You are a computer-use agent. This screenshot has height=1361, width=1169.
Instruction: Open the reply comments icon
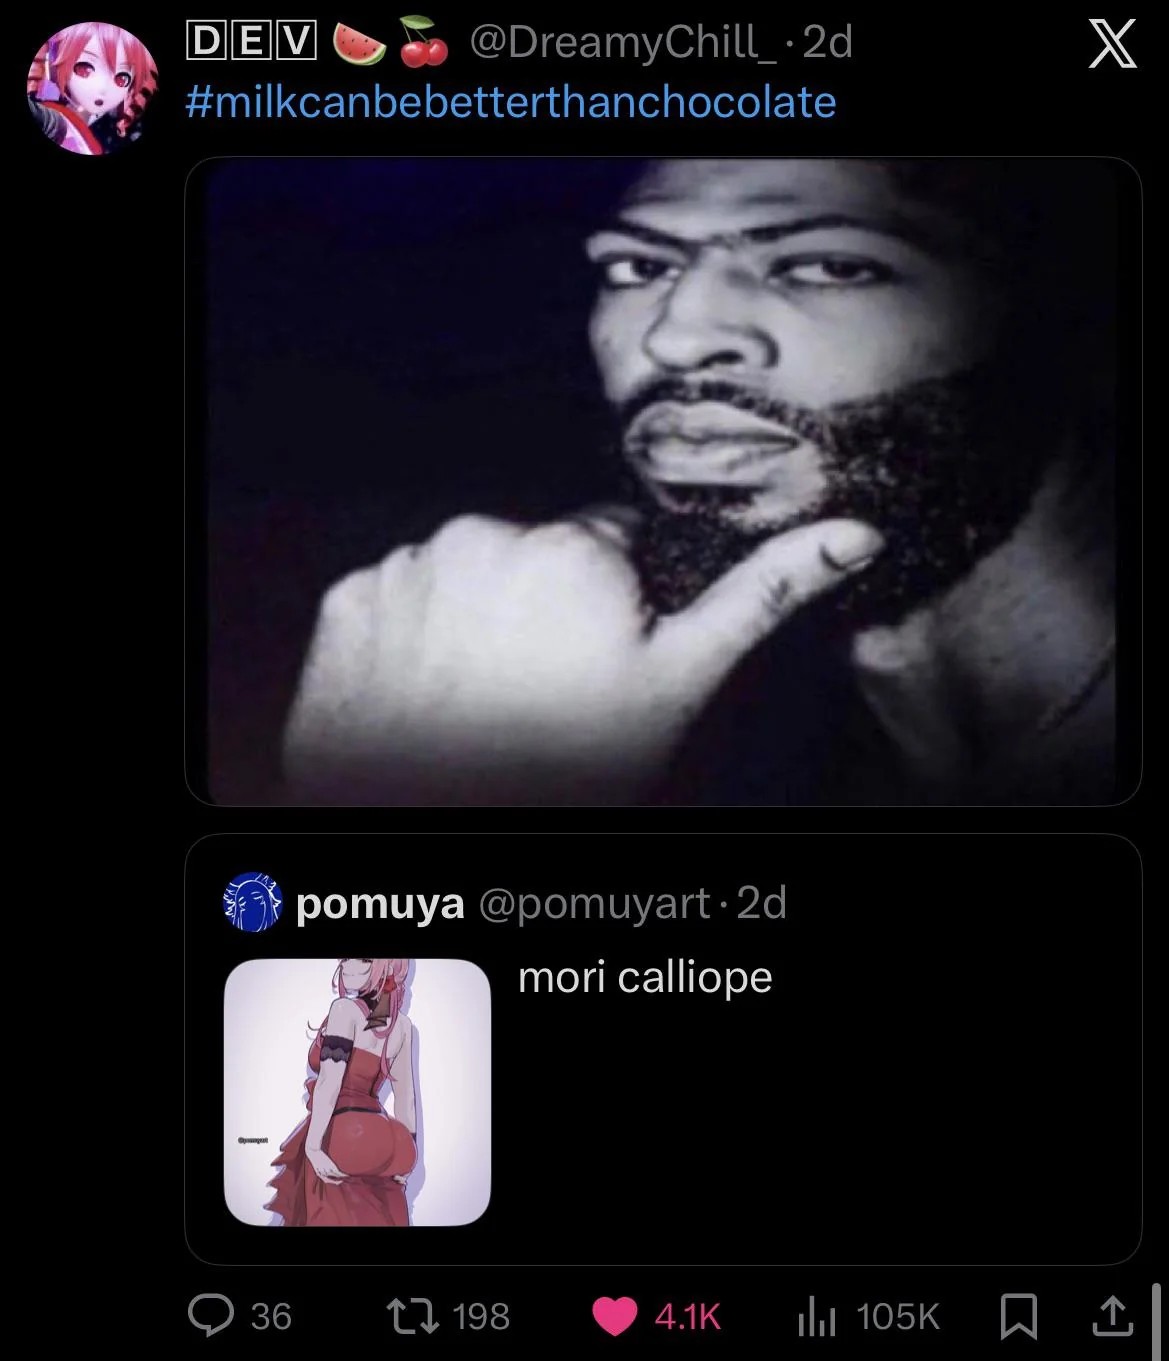pos(212,1316)
